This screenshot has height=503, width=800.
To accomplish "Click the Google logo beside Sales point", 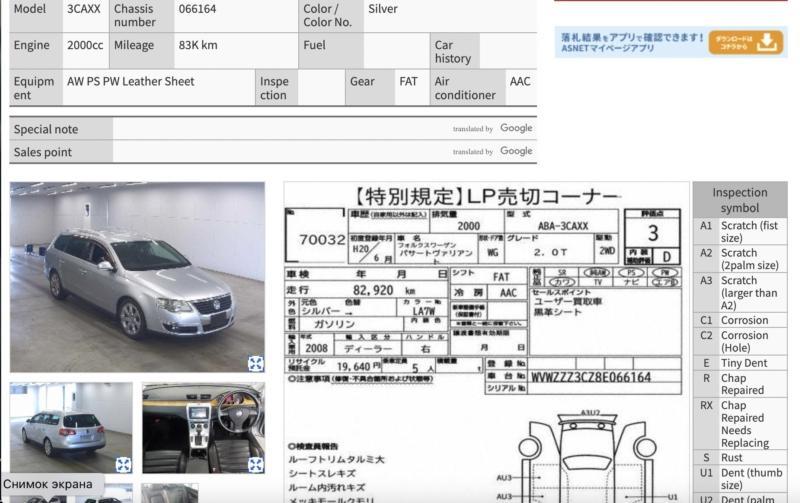I will [x=516, y=151].
